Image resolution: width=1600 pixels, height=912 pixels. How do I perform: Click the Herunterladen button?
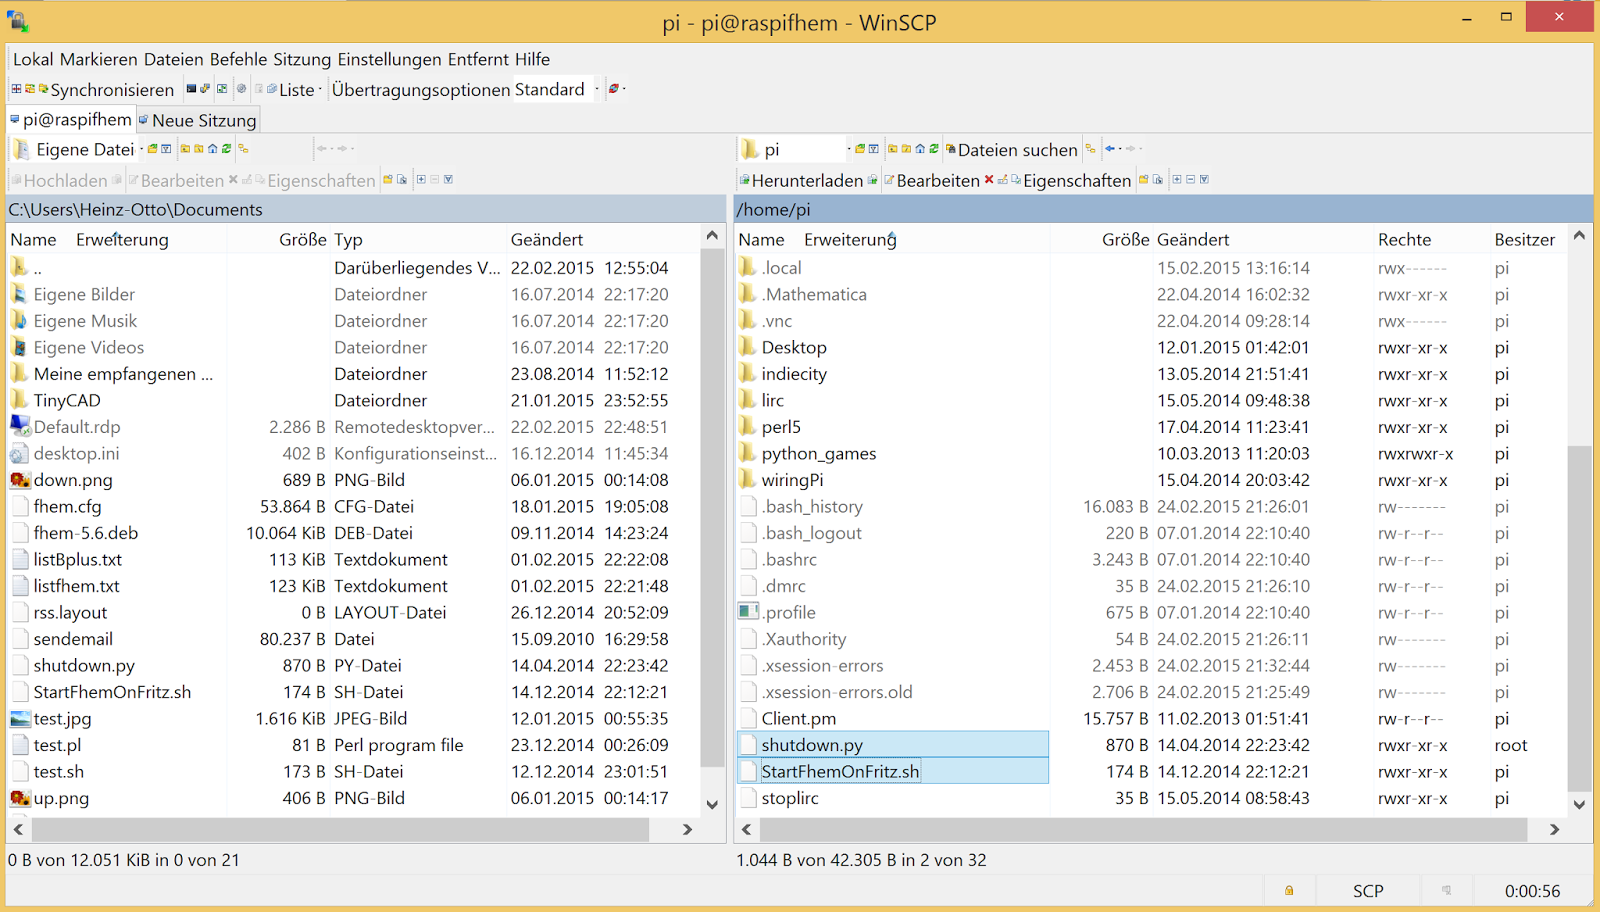click(800, 181)
